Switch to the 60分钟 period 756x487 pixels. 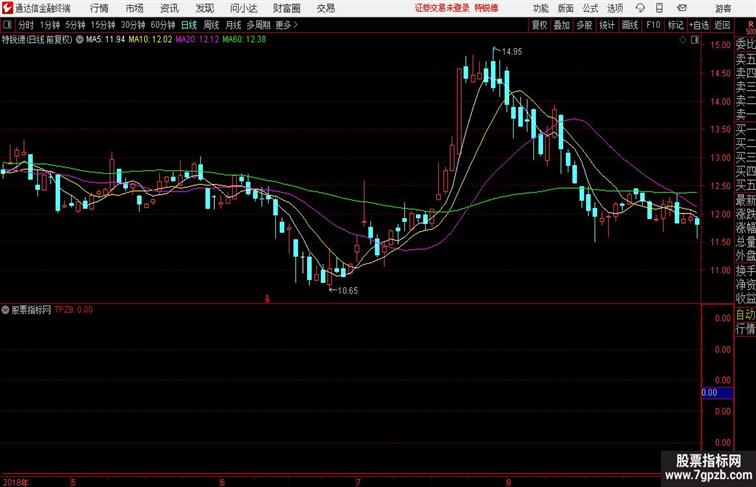(x=163, y=25)
